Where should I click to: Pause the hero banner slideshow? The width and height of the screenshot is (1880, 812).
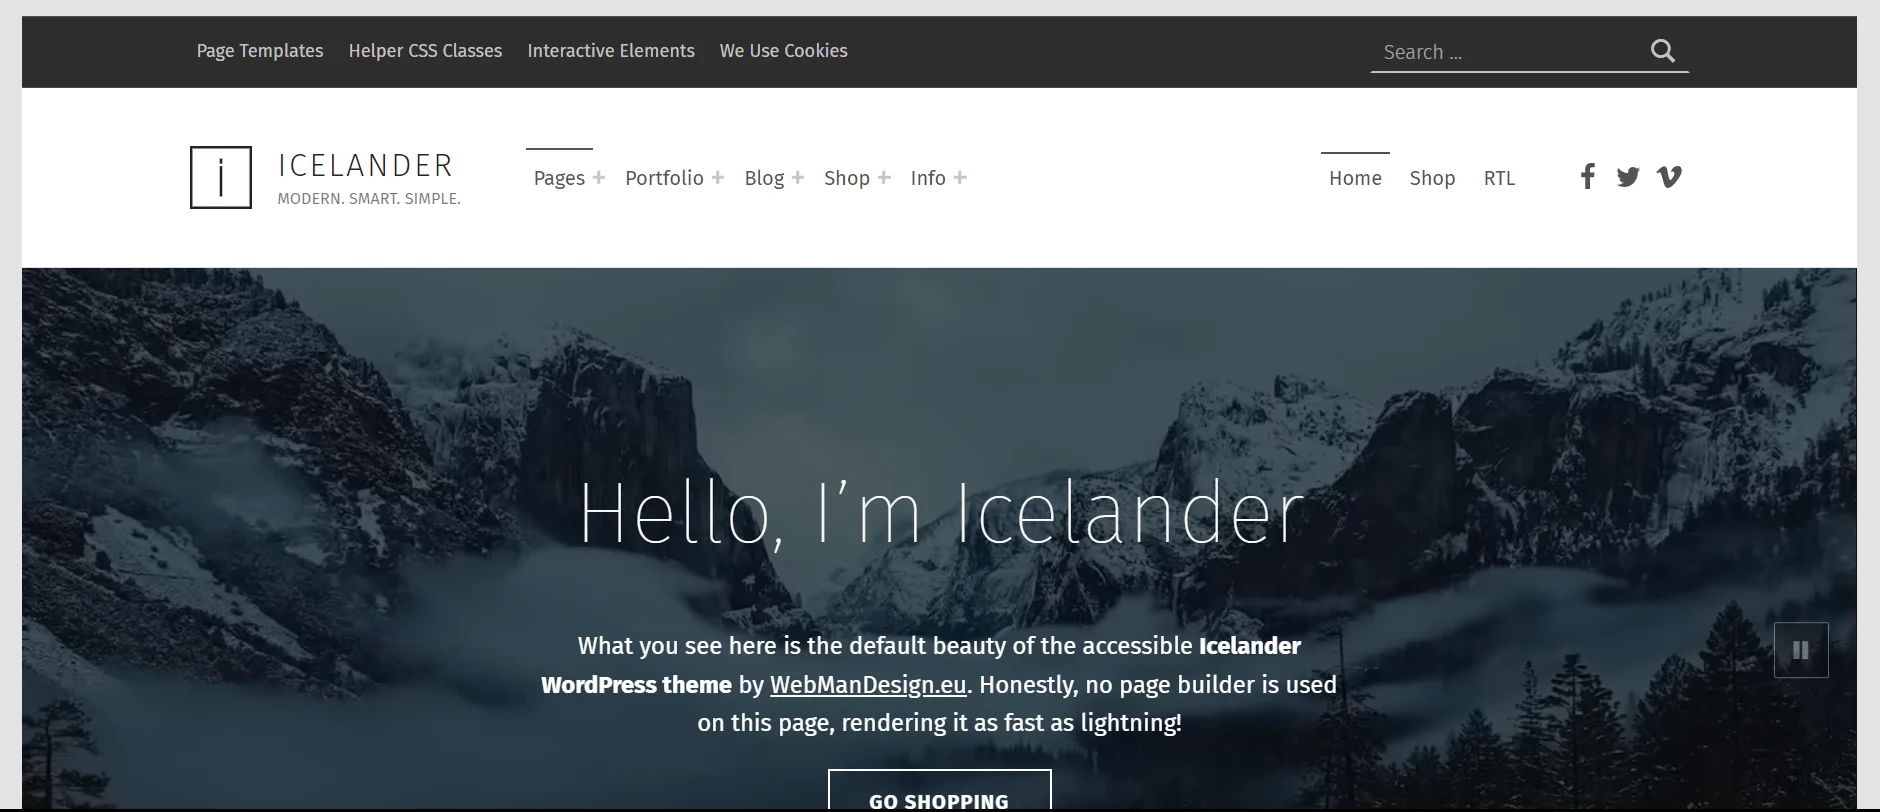pyautogui.click(x=1801, y=650)
